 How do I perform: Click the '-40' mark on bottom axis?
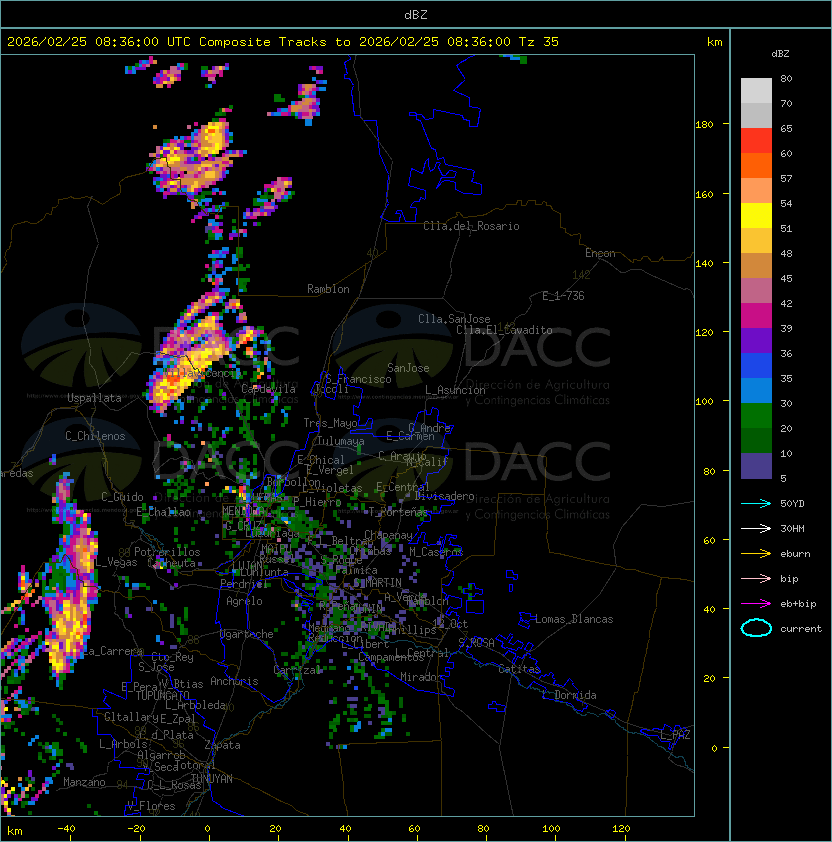click(66, 829)
